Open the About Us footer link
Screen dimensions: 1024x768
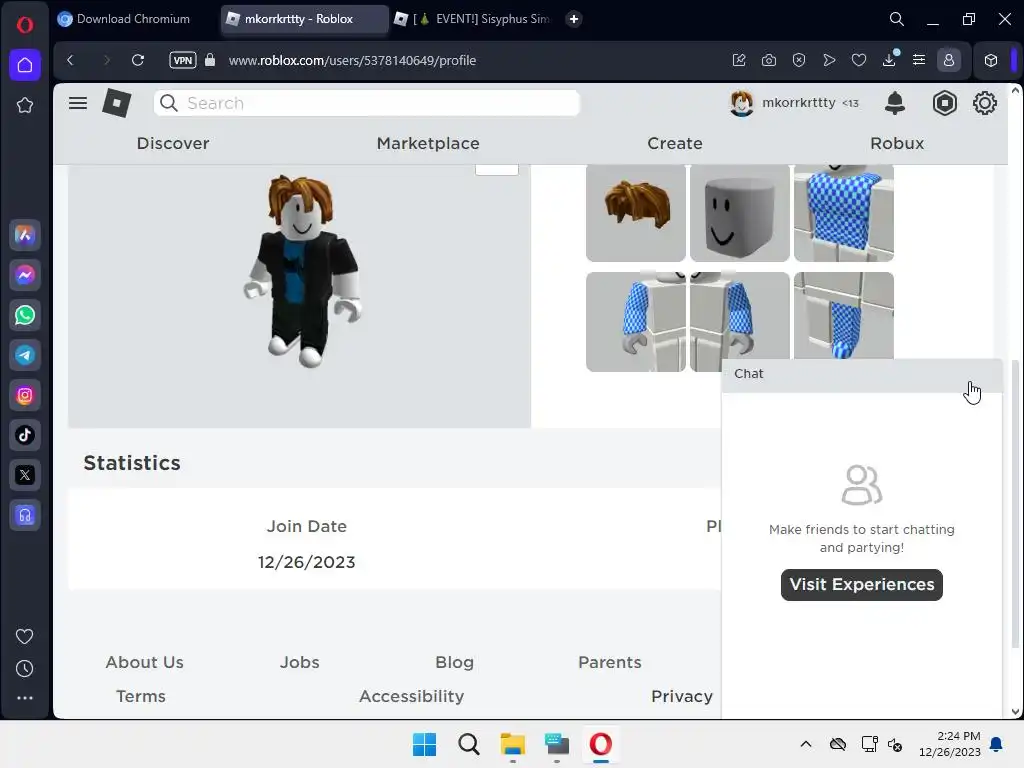click(x=144, y=662)
